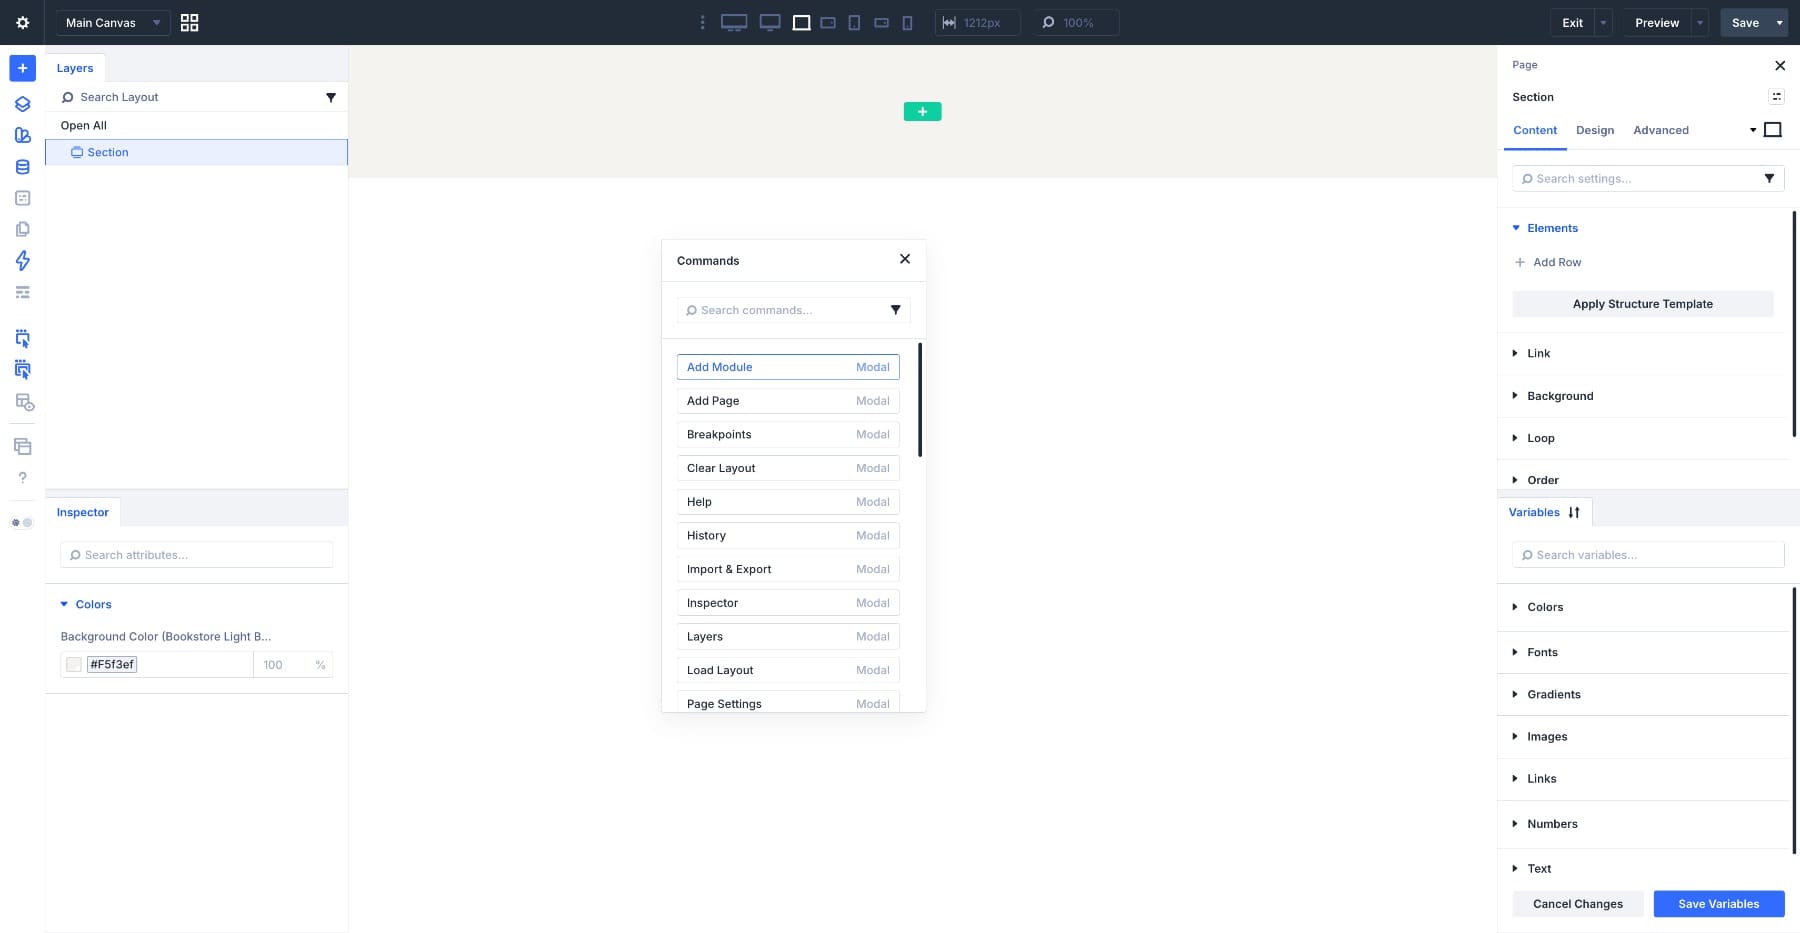Switch to widescreen desktop breakpoint icon
This screenshot has width=1800, height=933.
click(x=734, y=22)
